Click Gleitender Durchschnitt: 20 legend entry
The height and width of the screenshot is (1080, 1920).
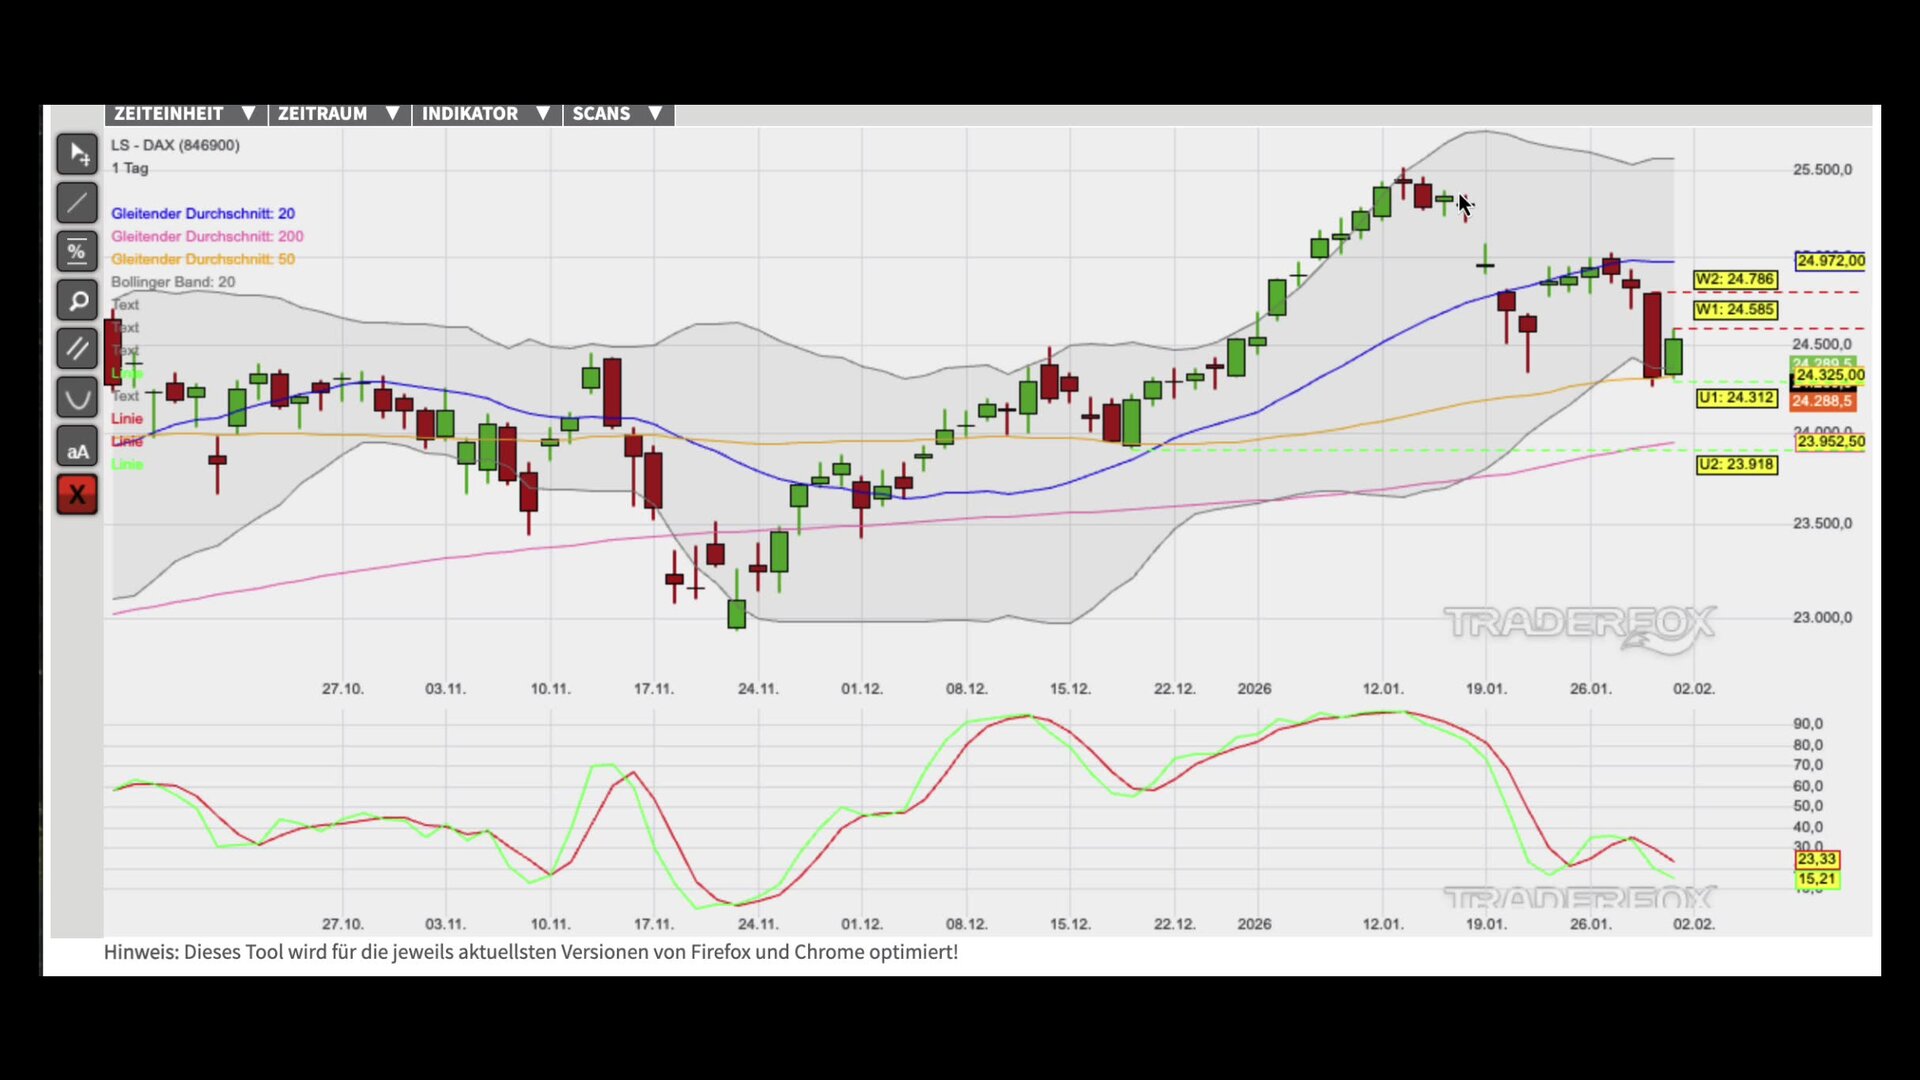point(203,213)
